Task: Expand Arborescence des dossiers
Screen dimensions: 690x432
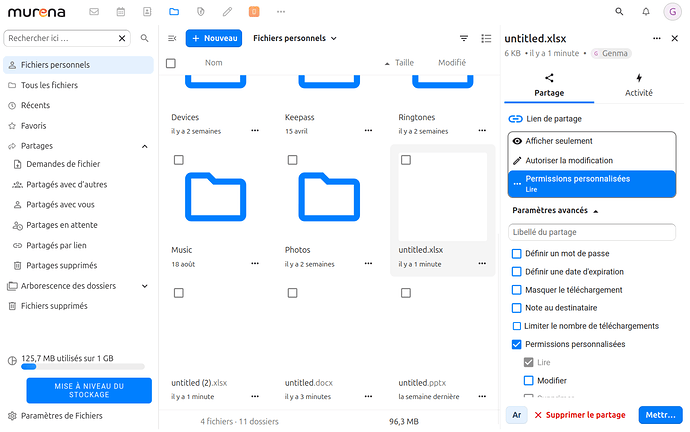Action: (x=145, y=286)
